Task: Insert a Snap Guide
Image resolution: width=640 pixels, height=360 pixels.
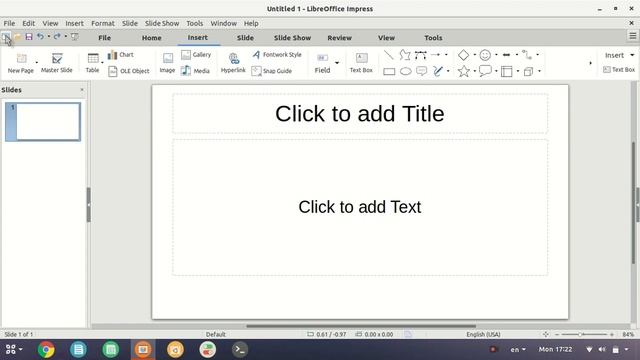Action: (272, 71)
